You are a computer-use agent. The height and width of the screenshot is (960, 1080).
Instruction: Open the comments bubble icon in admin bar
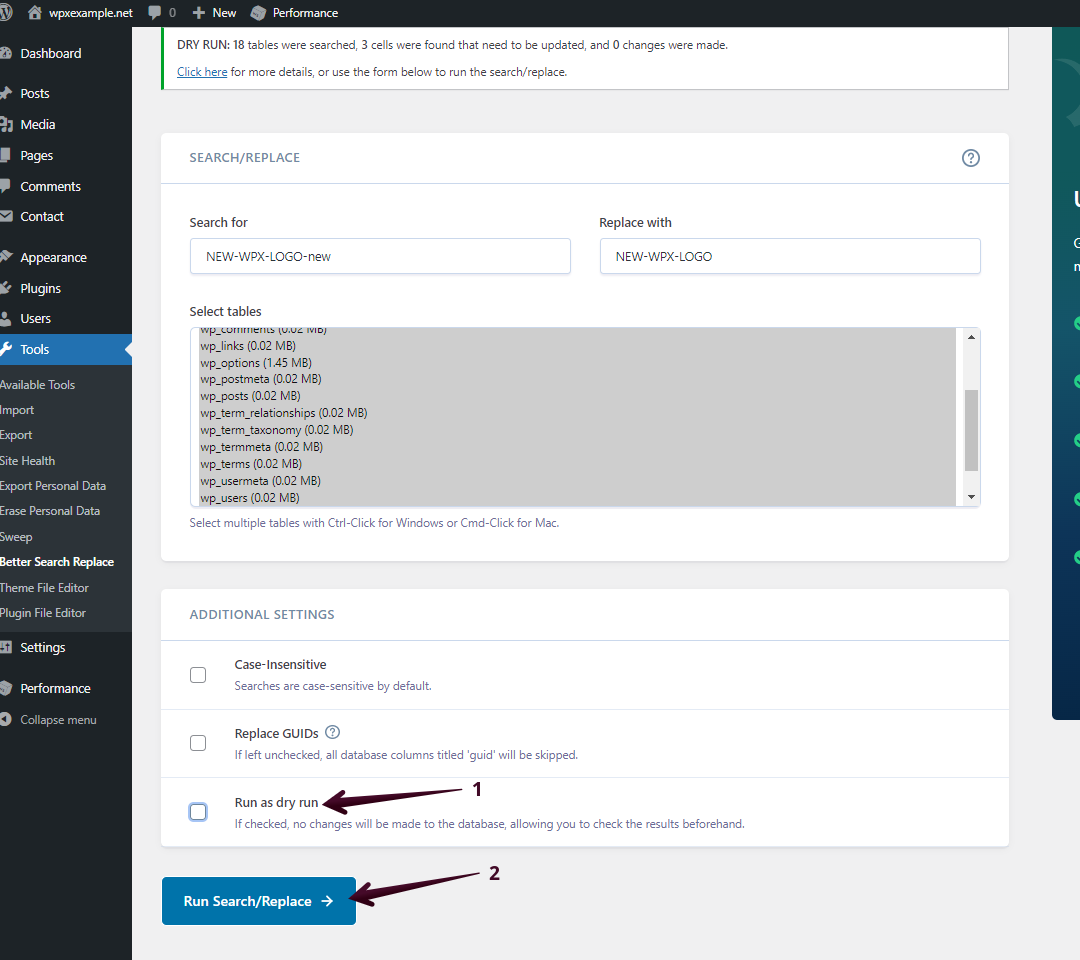pos(155,13)
